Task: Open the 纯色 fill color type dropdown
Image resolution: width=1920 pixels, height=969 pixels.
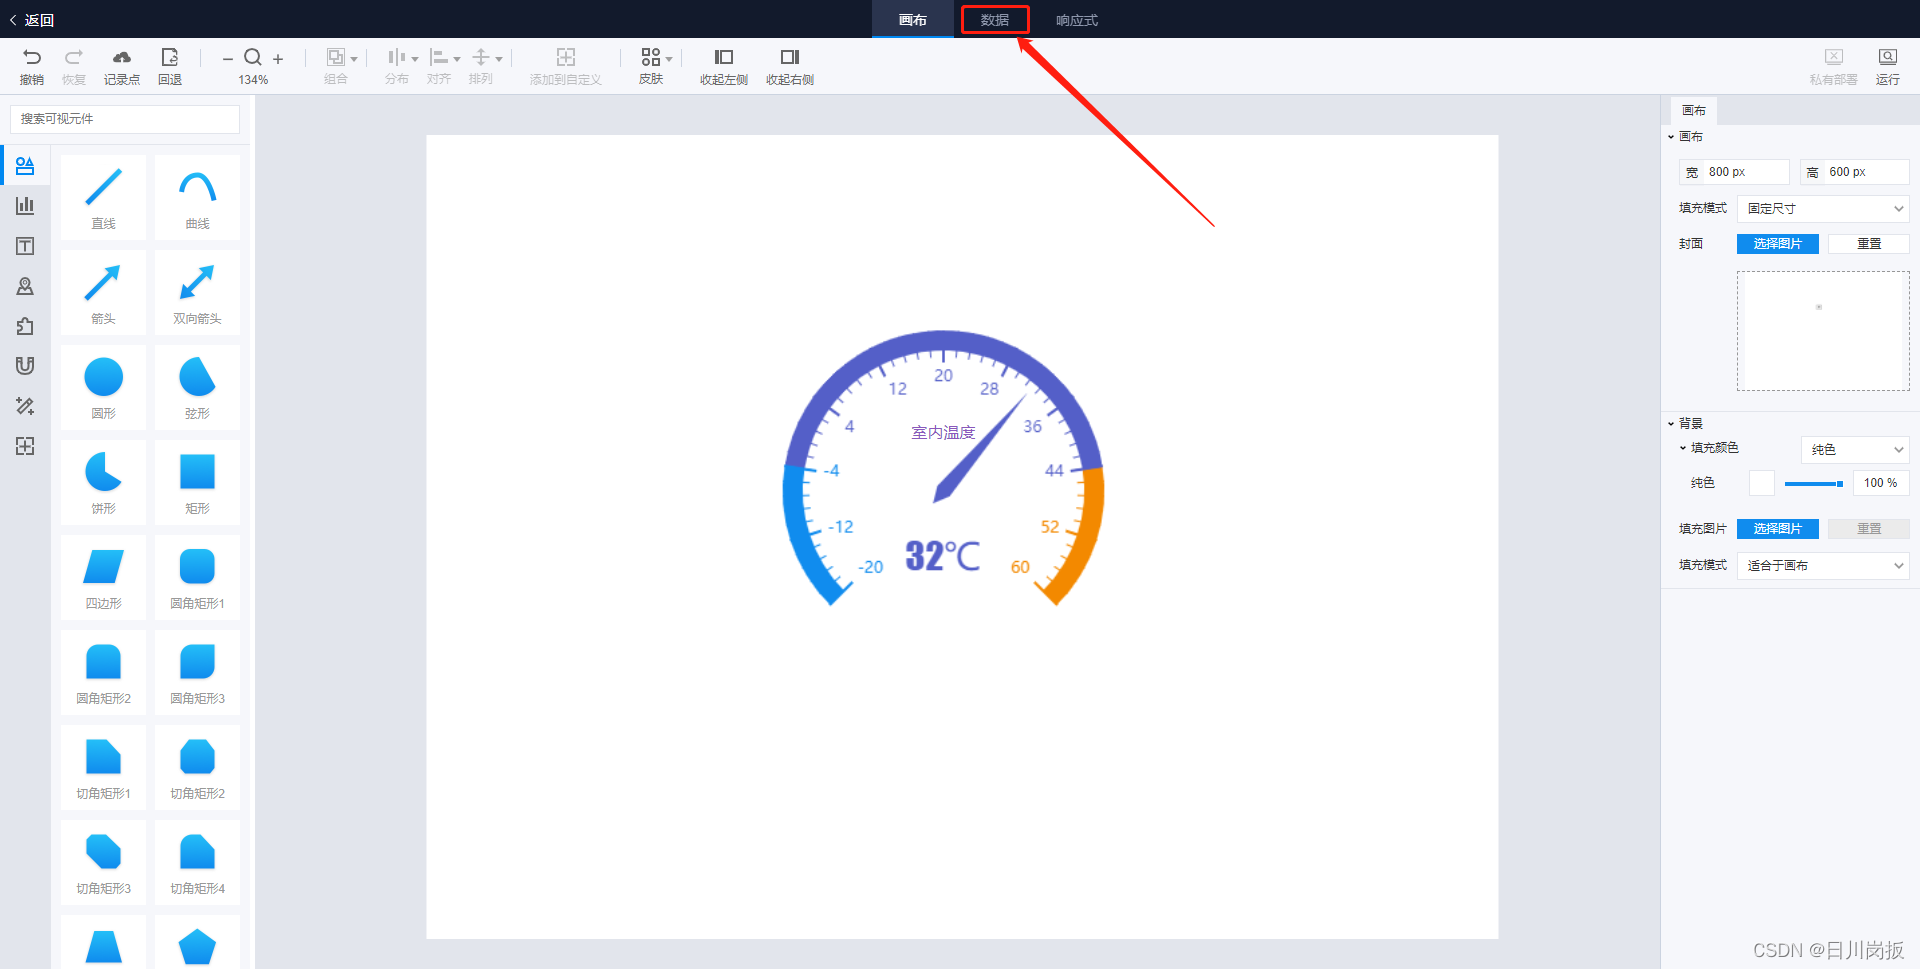Action: click(1855, 450)
